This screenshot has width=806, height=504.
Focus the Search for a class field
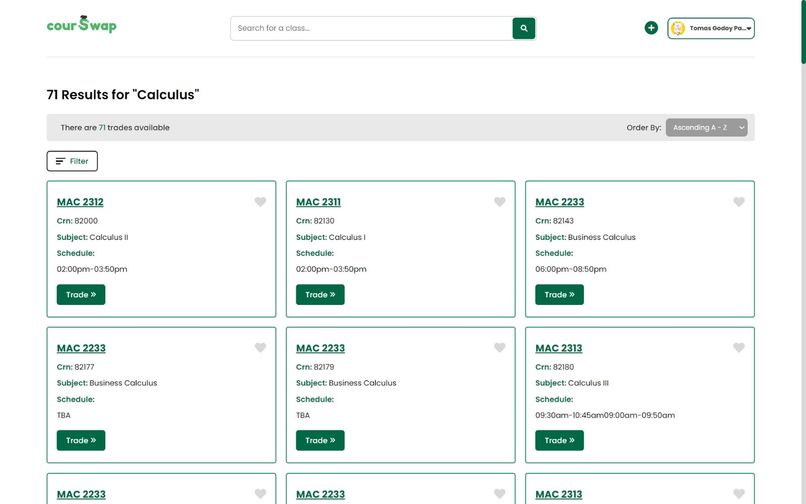pos(371,28)
